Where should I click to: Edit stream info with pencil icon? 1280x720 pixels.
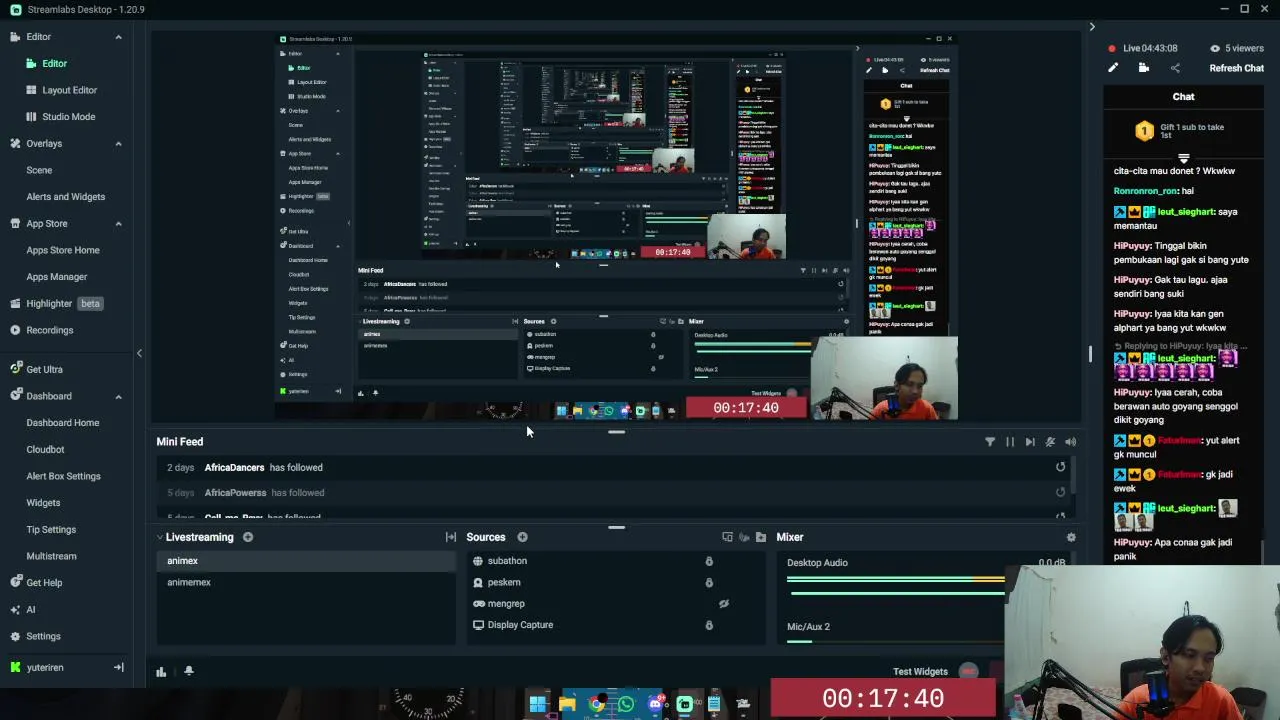click(1113, 68)
